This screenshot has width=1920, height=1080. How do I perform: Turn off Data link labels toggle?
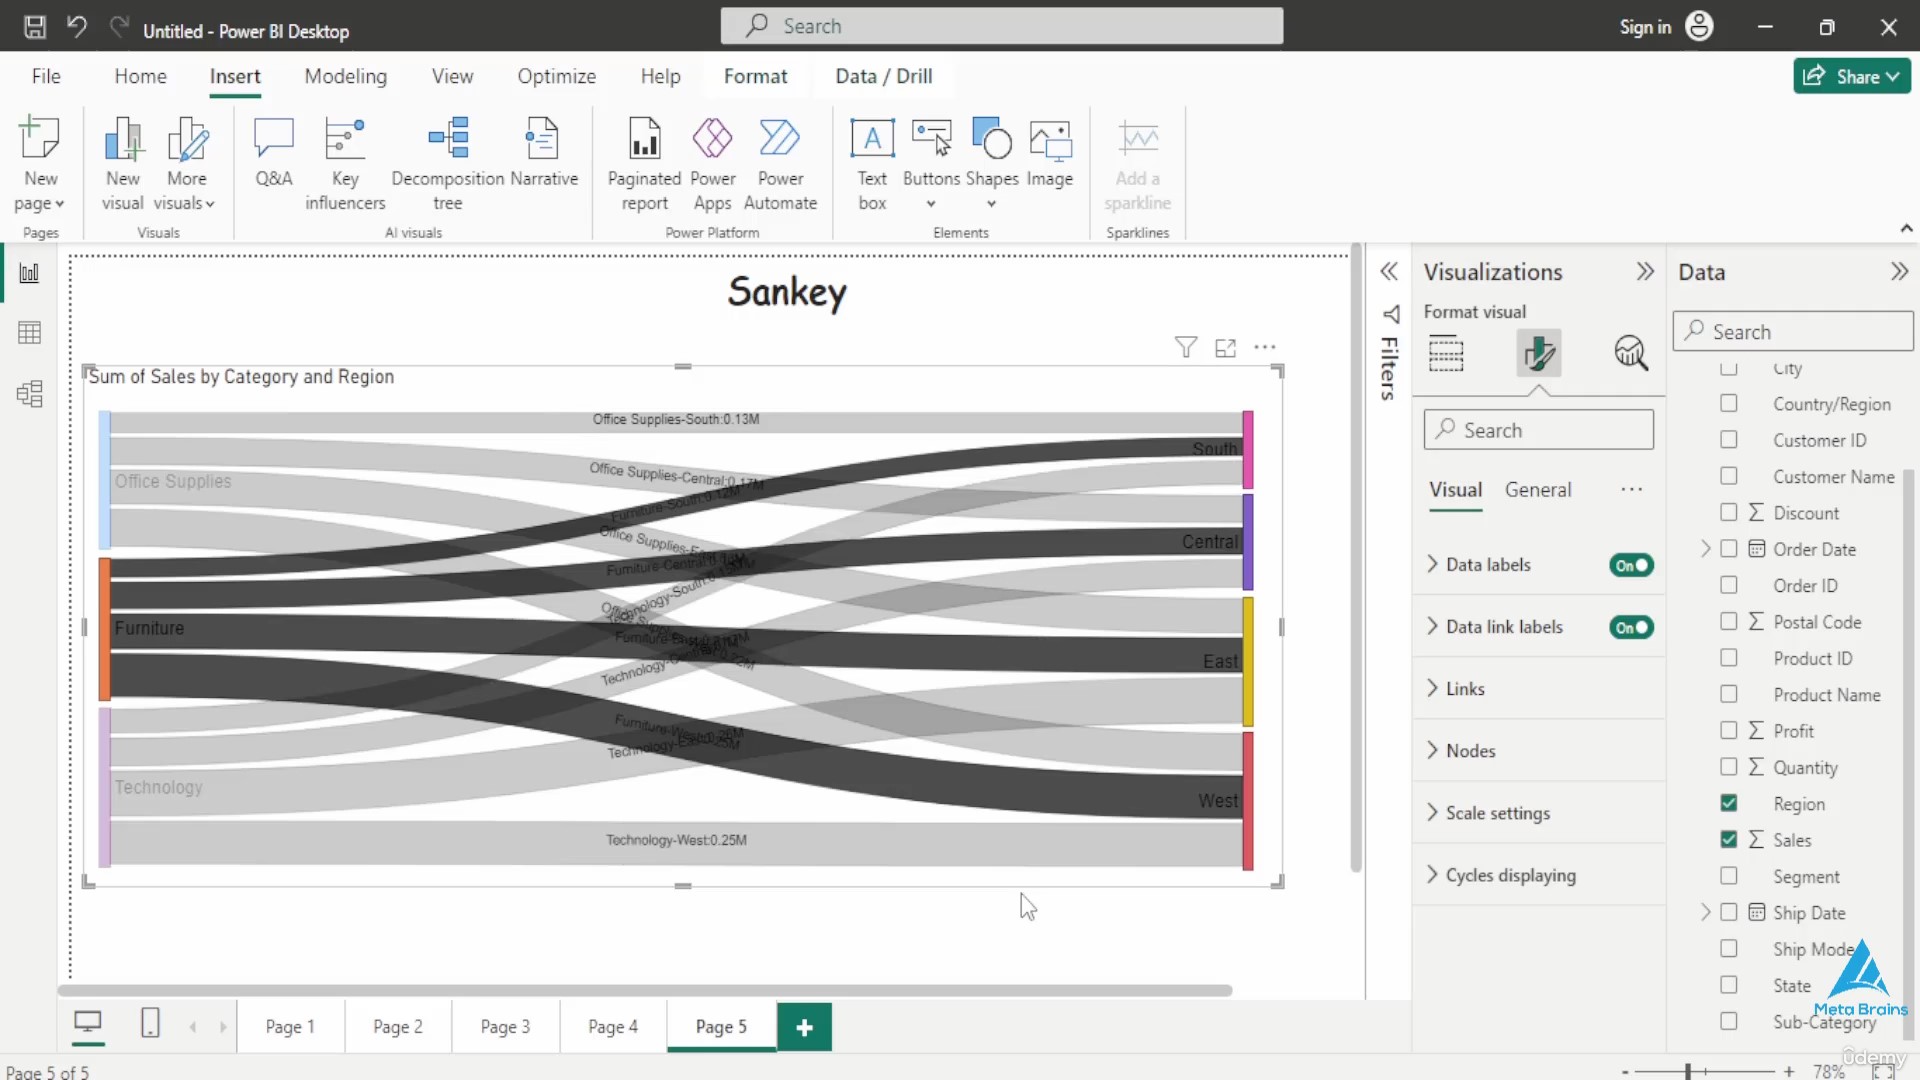pyautogui.click(x=1631, y=627)
